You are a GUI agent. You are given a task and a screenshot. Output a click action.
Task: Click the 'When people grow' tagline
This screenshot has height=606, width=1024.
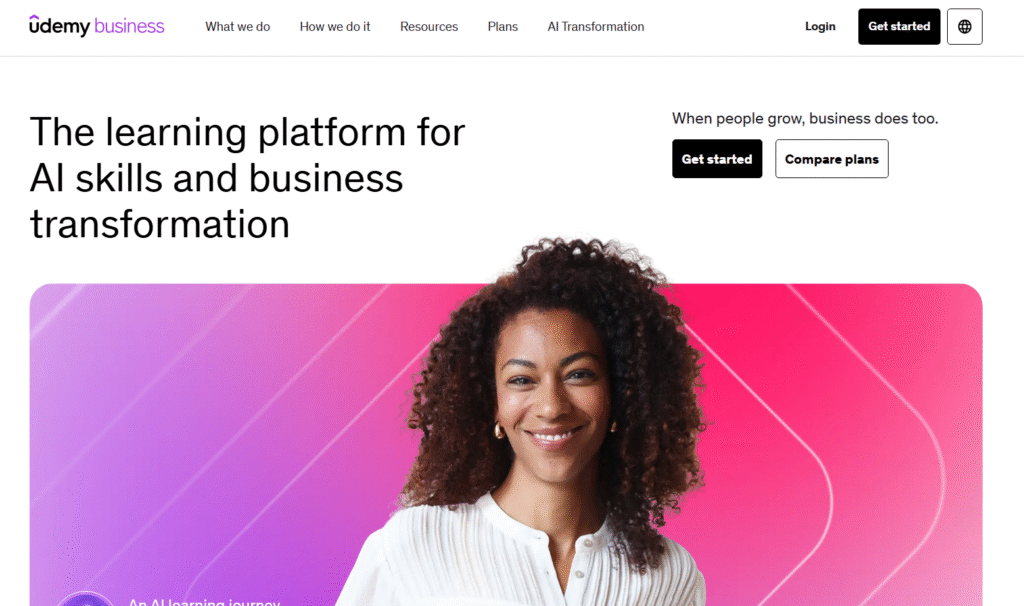tap(805, 118)
